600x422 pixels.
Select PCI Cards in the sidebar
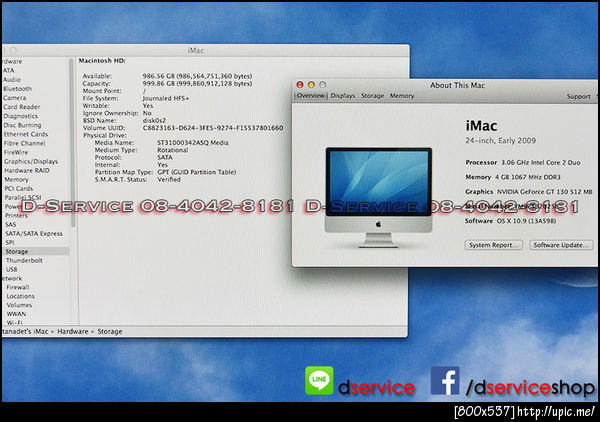pos(19,189)
